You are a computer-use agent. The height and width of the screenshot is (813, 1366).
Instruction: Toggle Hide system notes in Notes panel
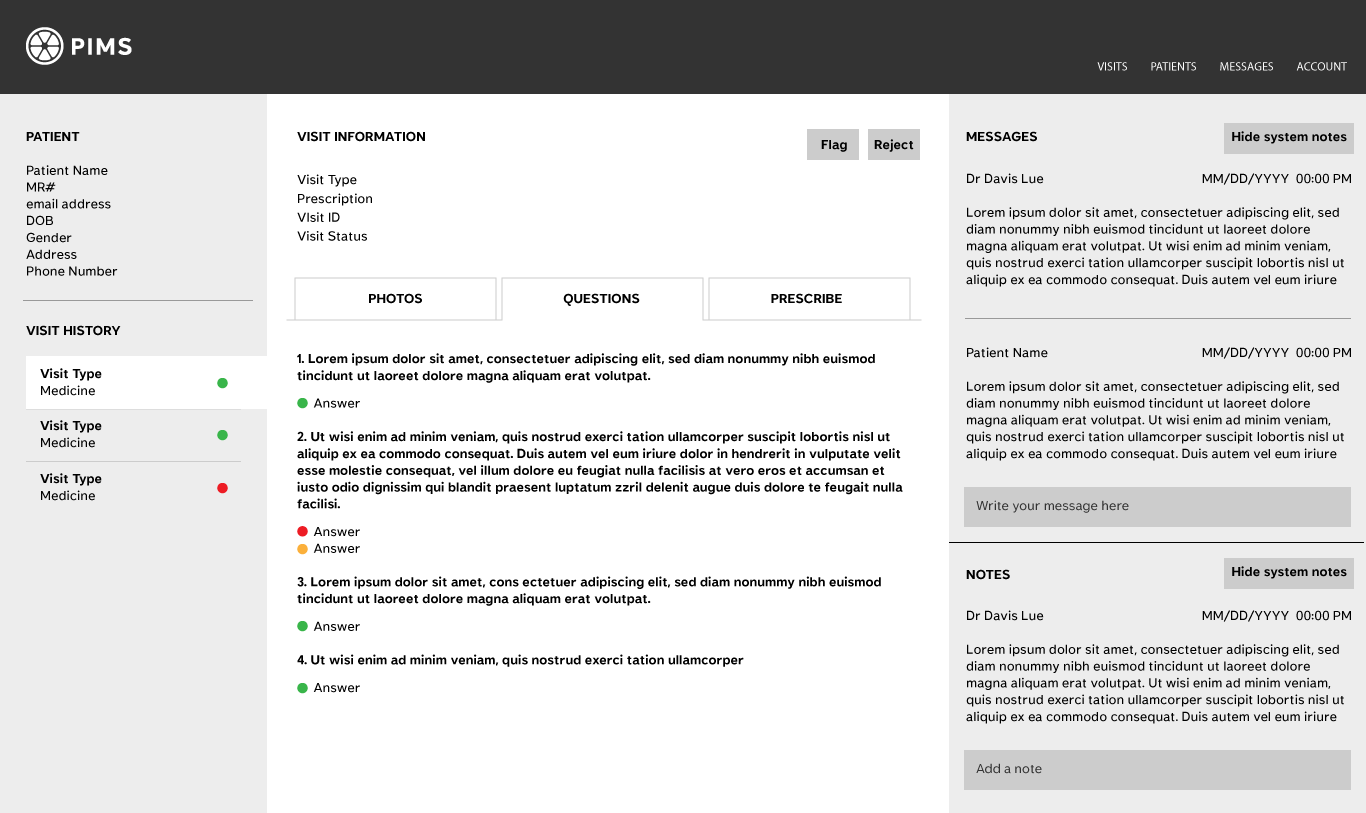coord(1288,573)
